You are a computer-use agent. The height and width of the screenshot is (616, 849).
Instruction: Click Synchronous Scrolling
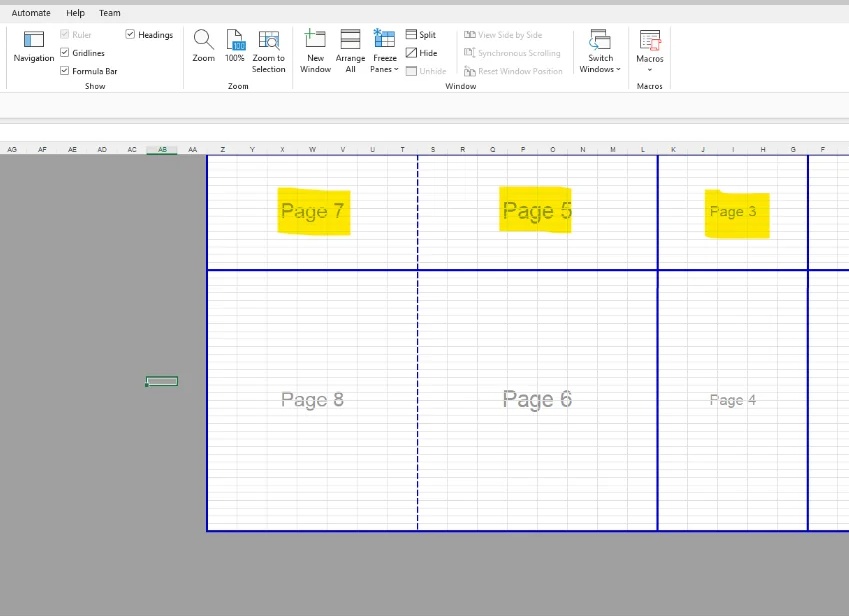(512, 53)
